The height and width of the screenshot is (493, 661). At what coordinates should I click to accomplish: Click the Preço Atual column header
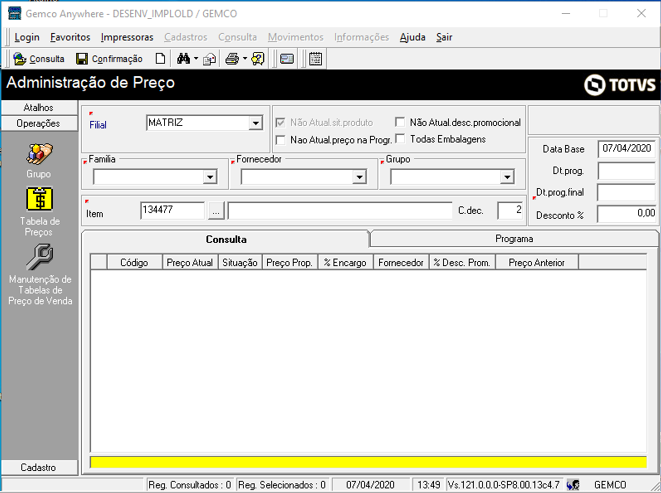[x=190, y=262]
